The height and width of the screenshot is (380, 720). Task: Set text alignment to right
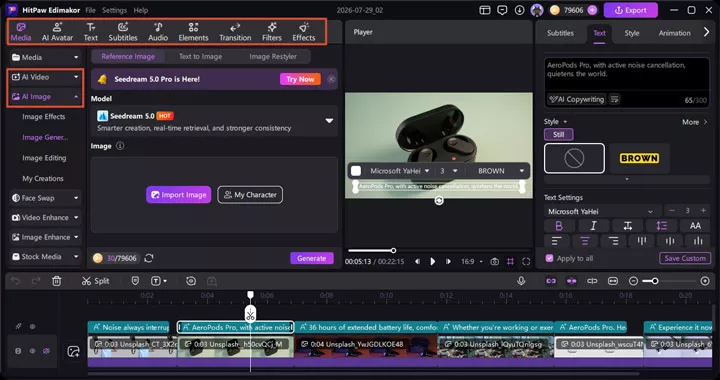613,241
